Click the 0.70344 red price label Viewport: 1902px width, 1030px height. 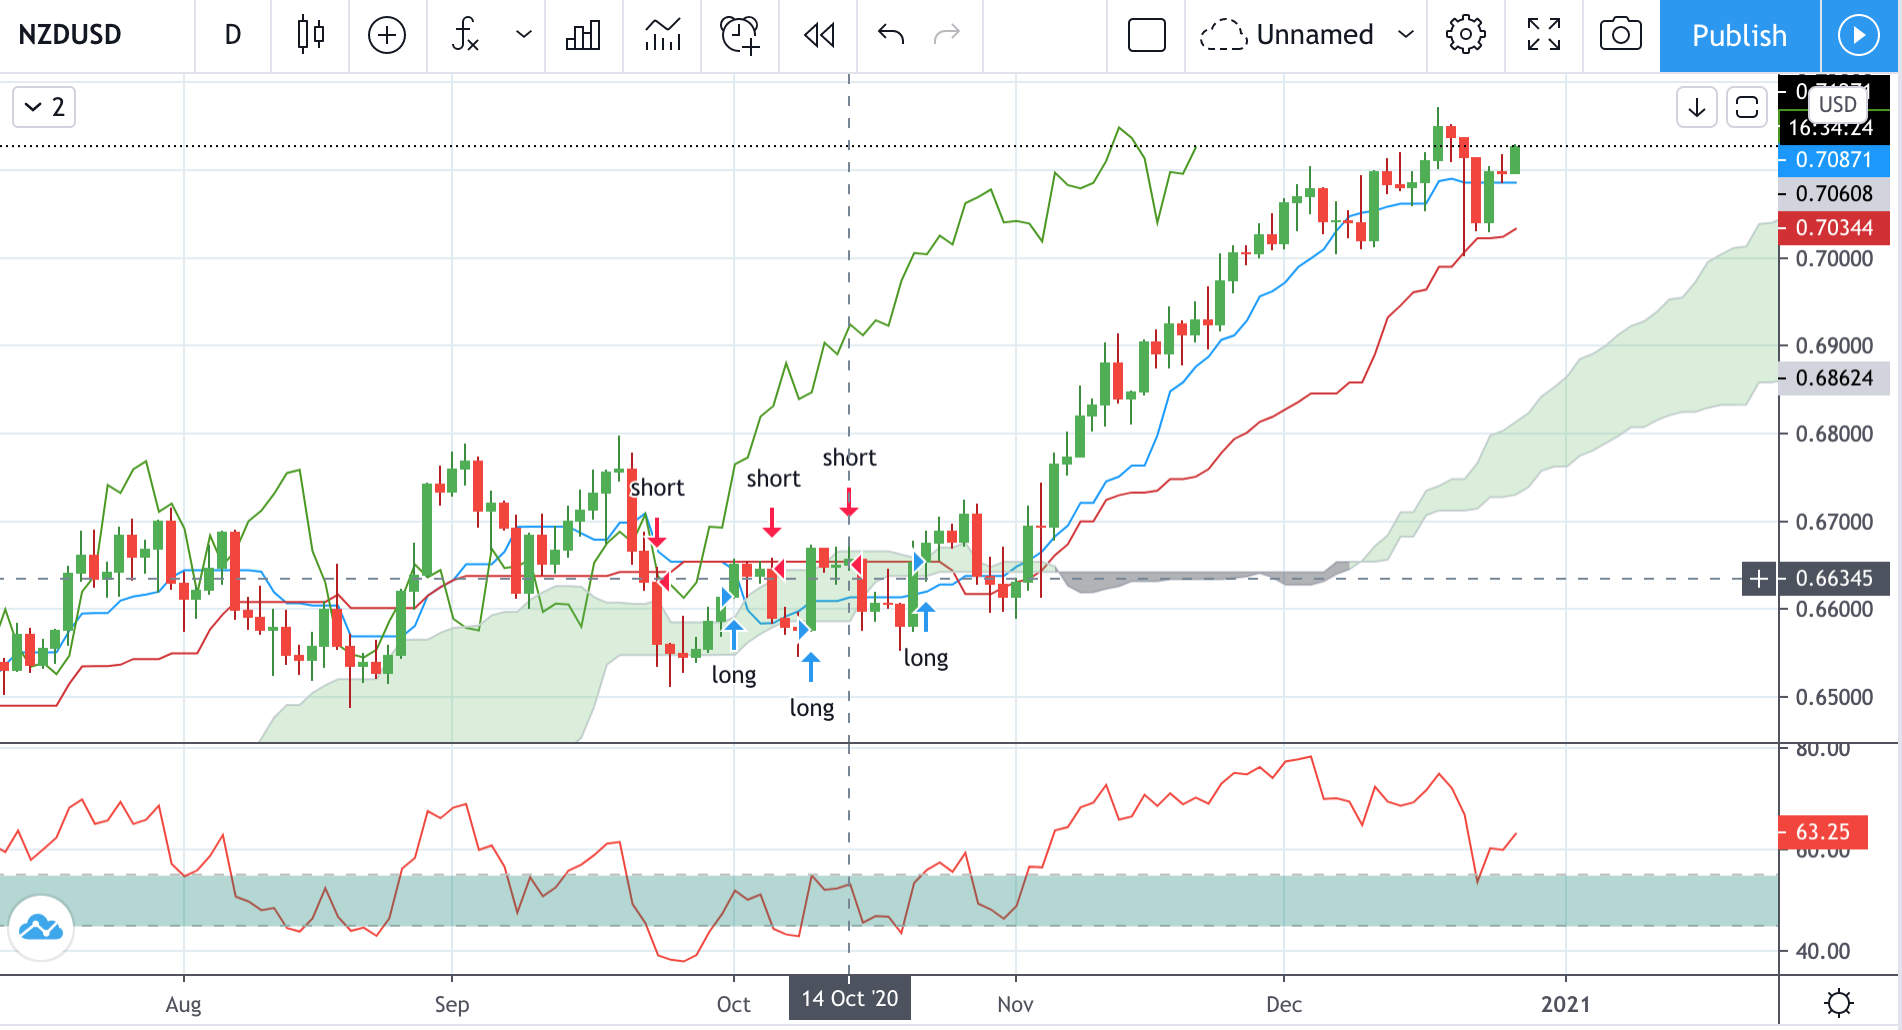pos(1834,228)
